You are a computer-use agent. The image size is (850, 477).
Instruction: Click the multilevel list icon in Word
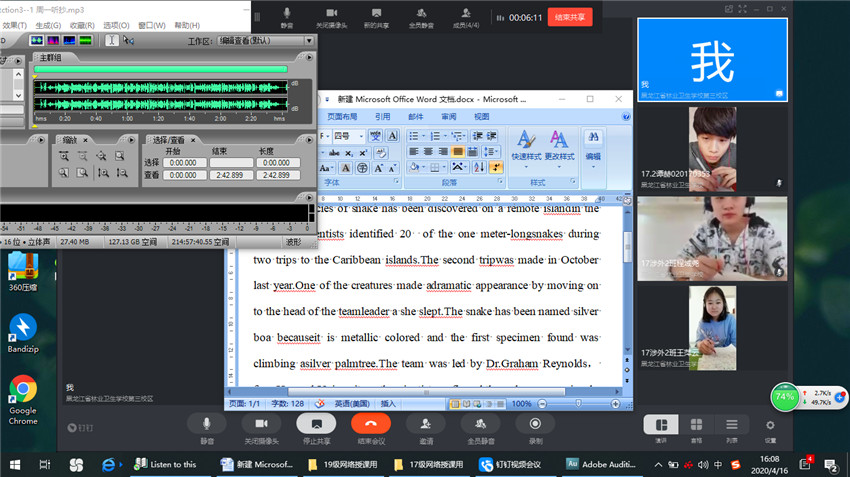point(457,136)
